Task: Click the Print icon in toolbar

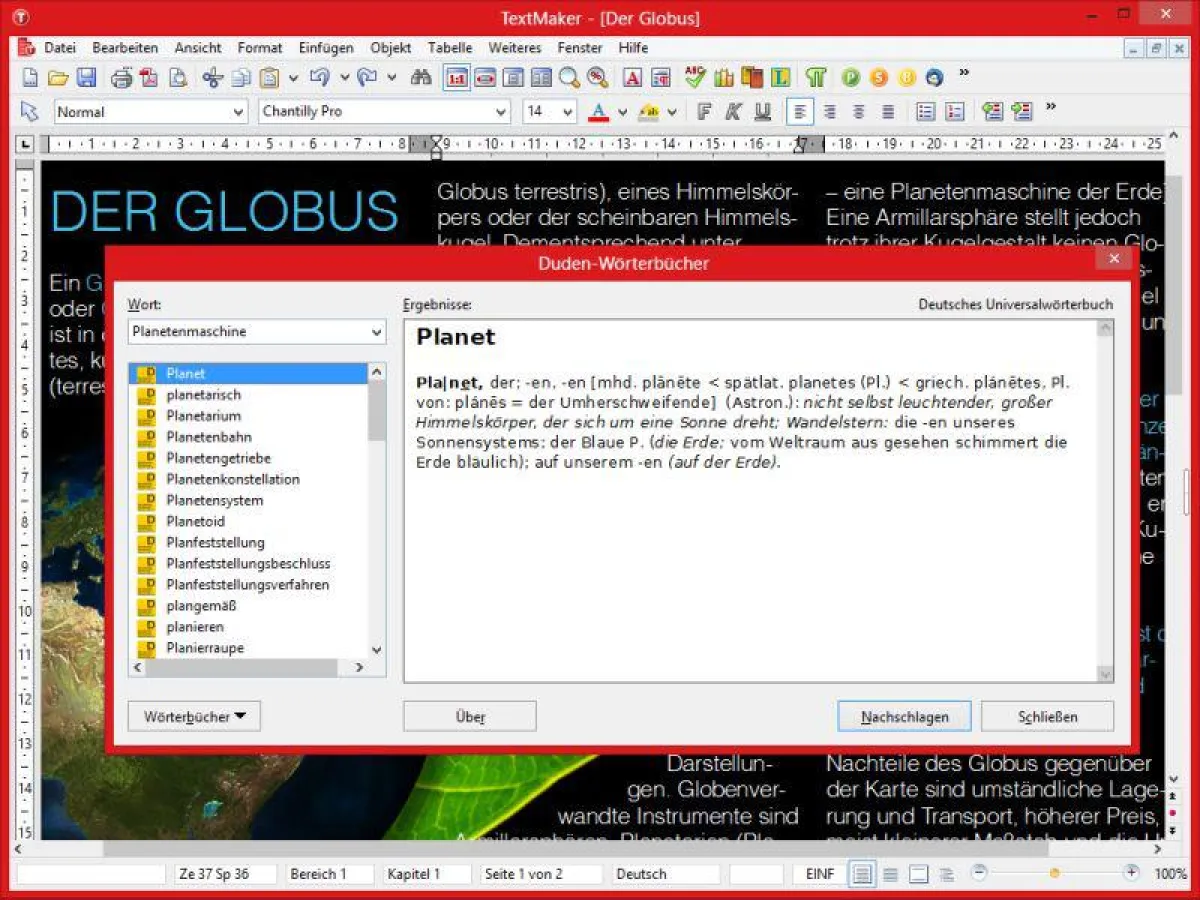Action: 122,77
